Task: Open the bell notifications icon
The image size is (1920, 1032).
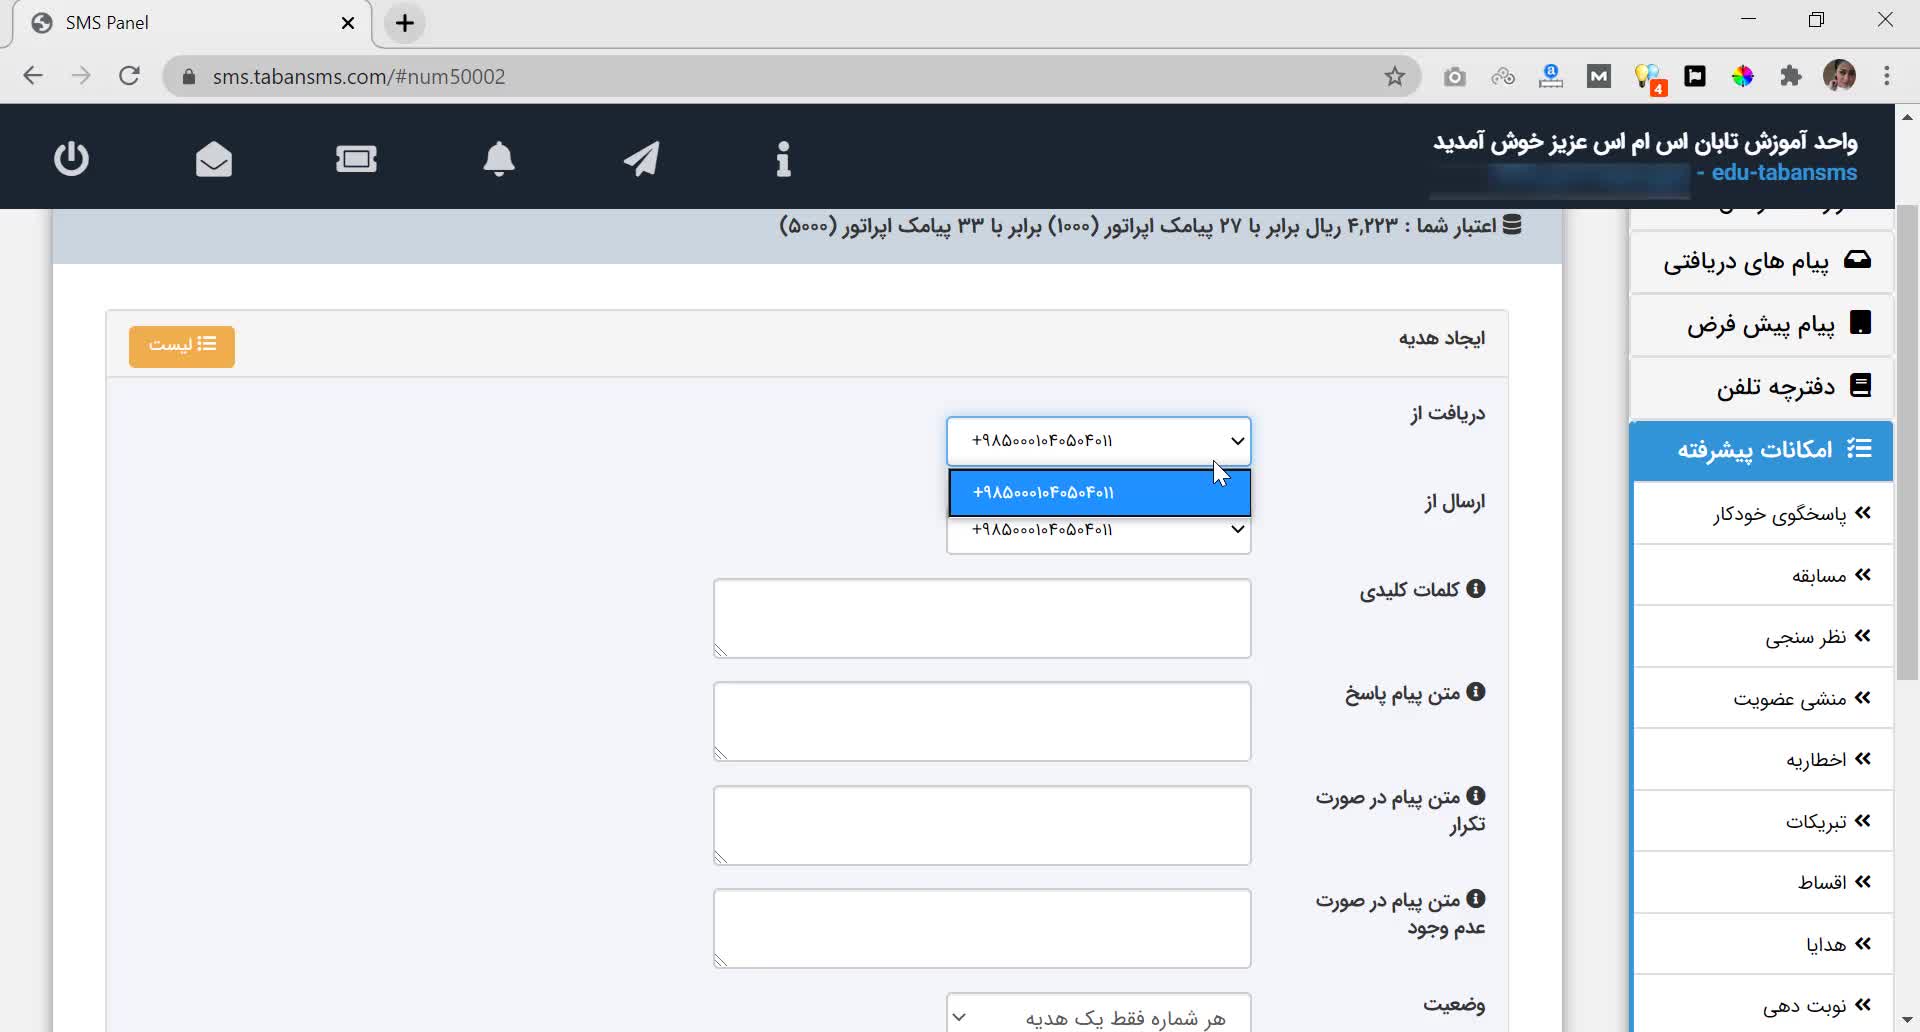Action: click(499, 159)
